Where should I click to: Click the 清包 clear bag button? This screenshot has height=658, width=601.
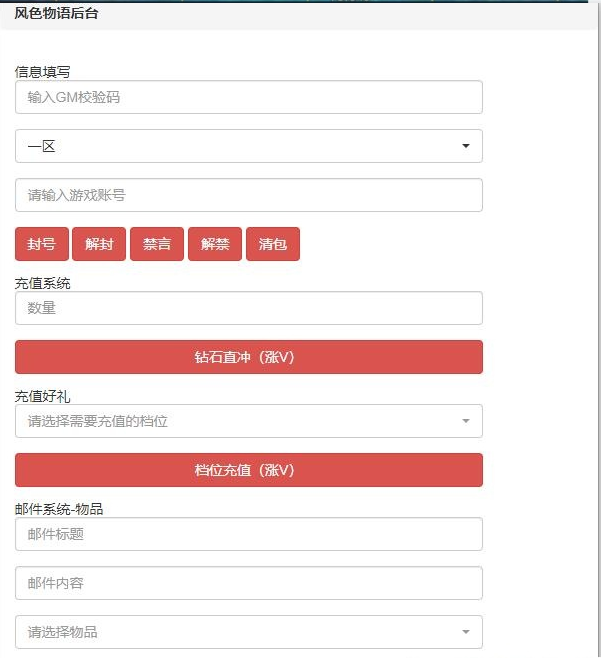tap(273, 244)
